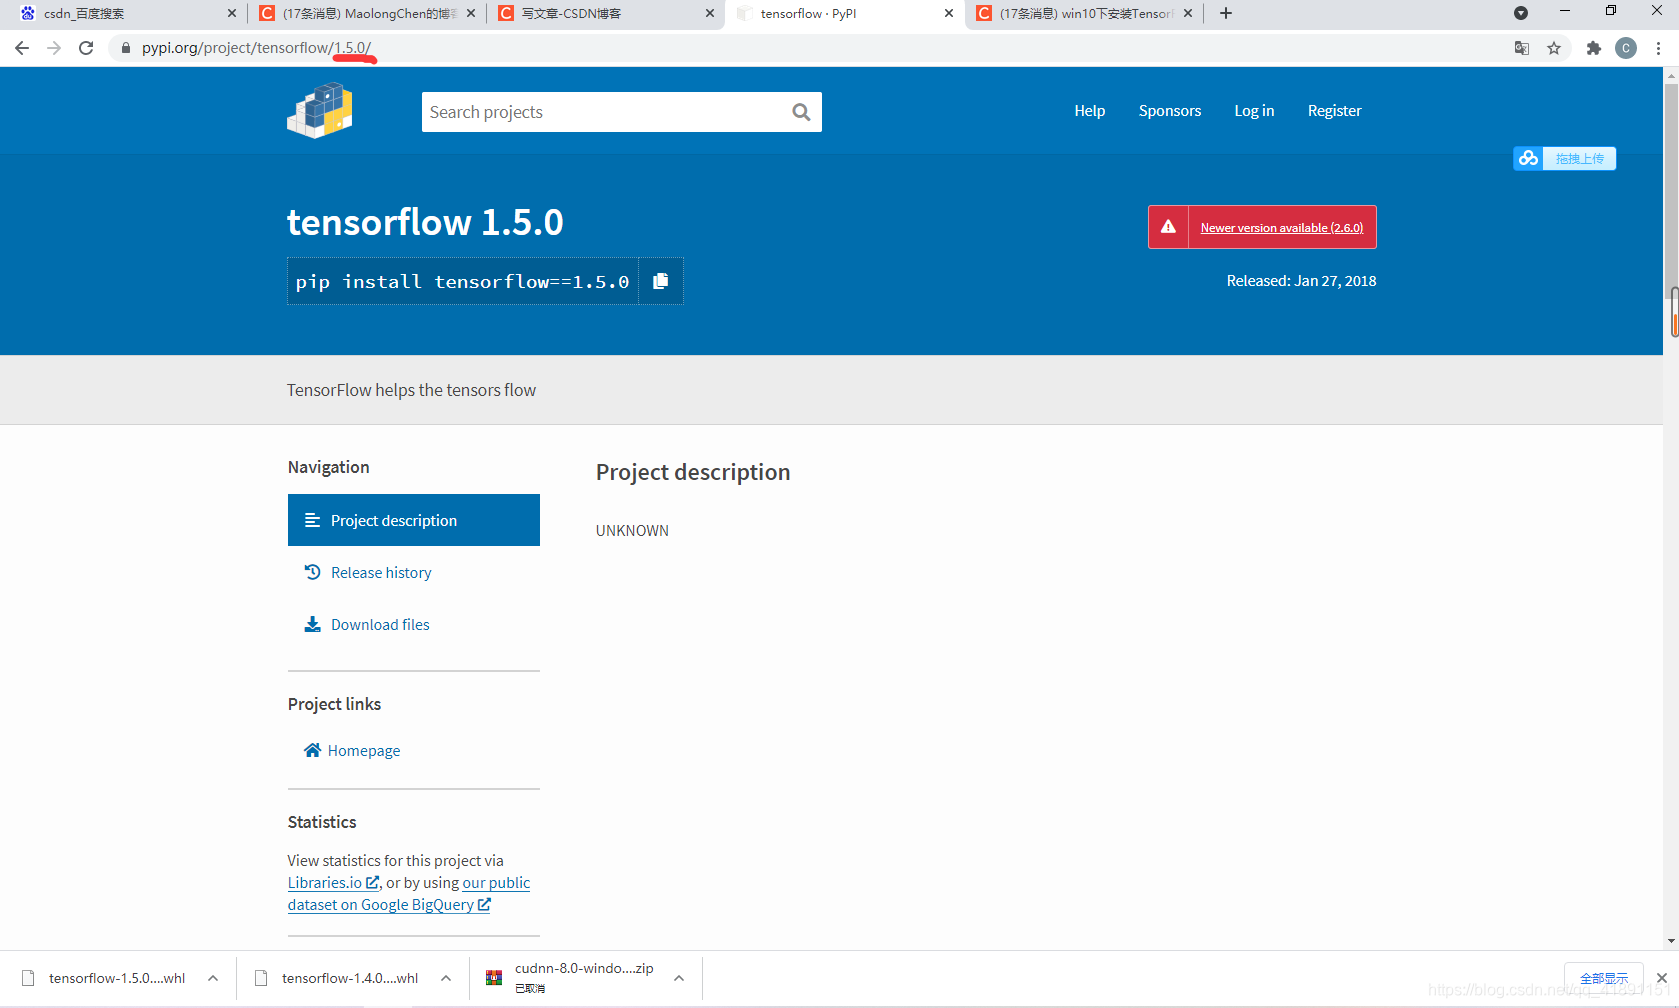Click the warning triangle icon
This screenshot has width=1679, height=1008.
pos(1168,227)
